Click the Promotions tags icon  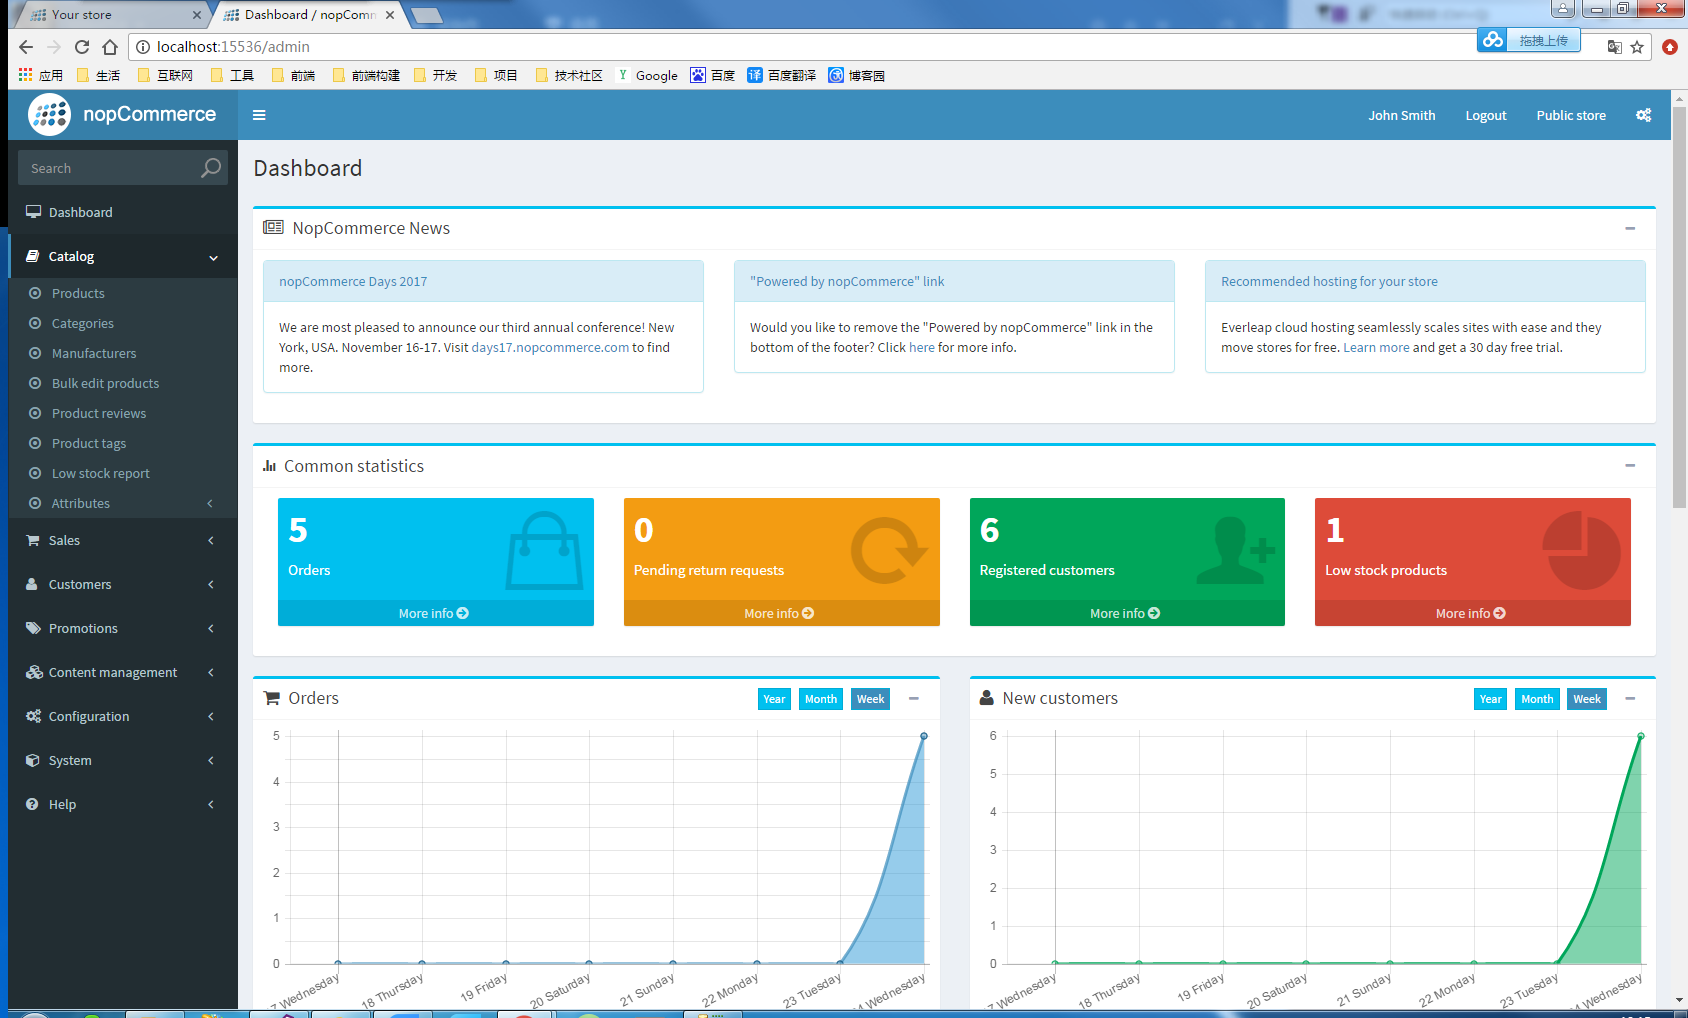click(x=33, y=628)
